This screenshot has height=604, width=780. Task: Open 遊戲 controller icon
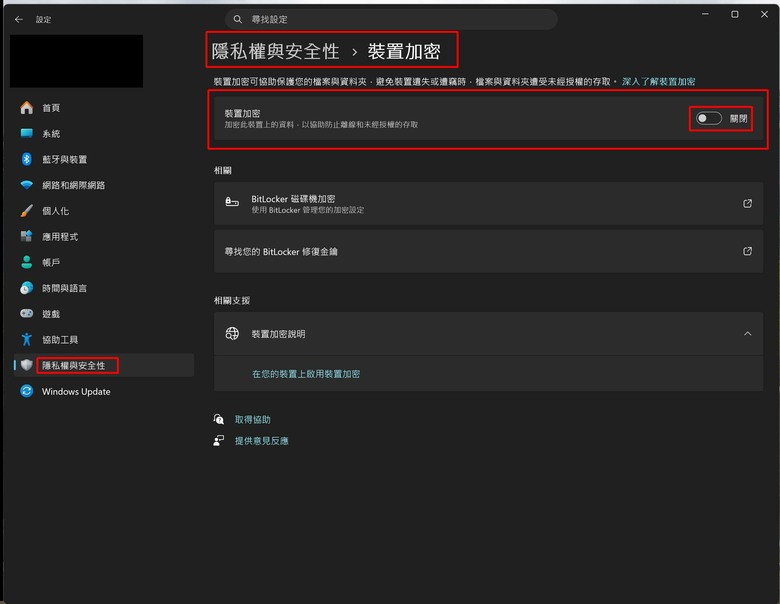(27, 313)
